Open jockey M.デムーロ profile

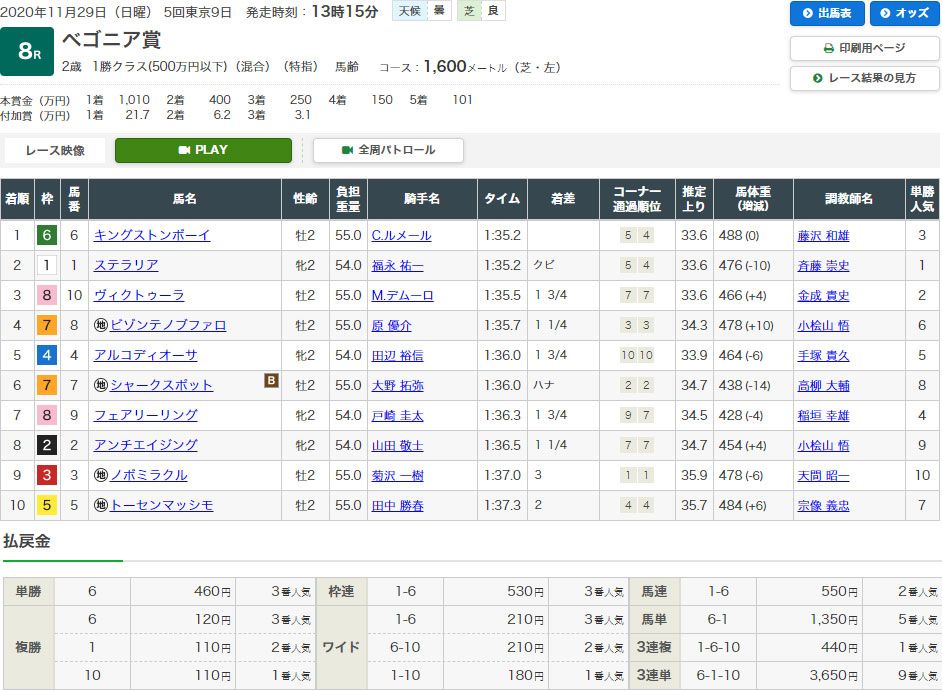[402, 295]
